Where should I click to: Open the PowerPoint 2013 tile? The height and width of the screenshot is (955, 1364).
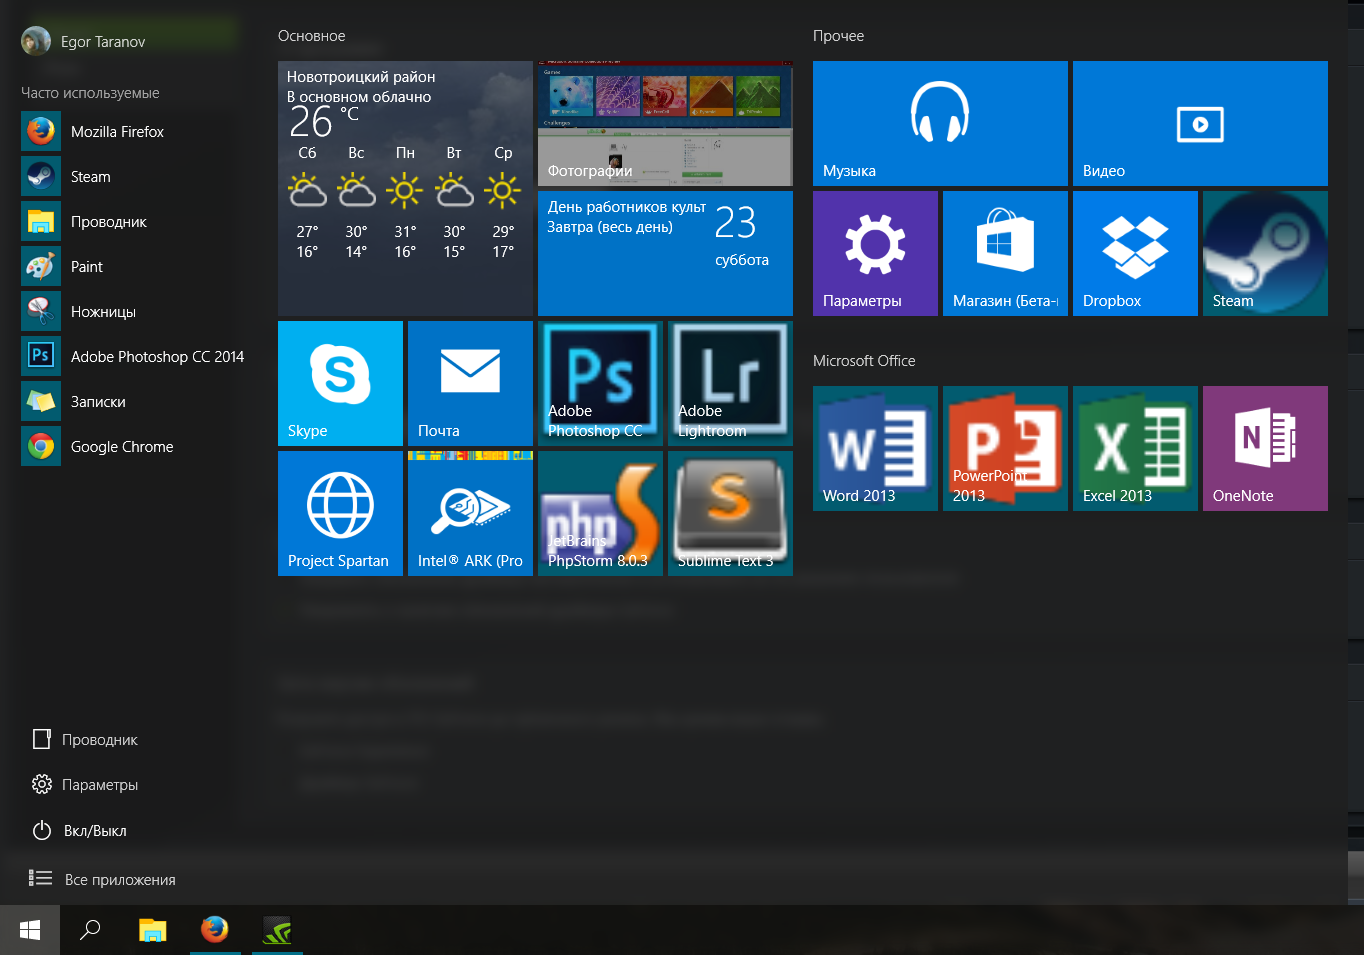click(1005, 448)
